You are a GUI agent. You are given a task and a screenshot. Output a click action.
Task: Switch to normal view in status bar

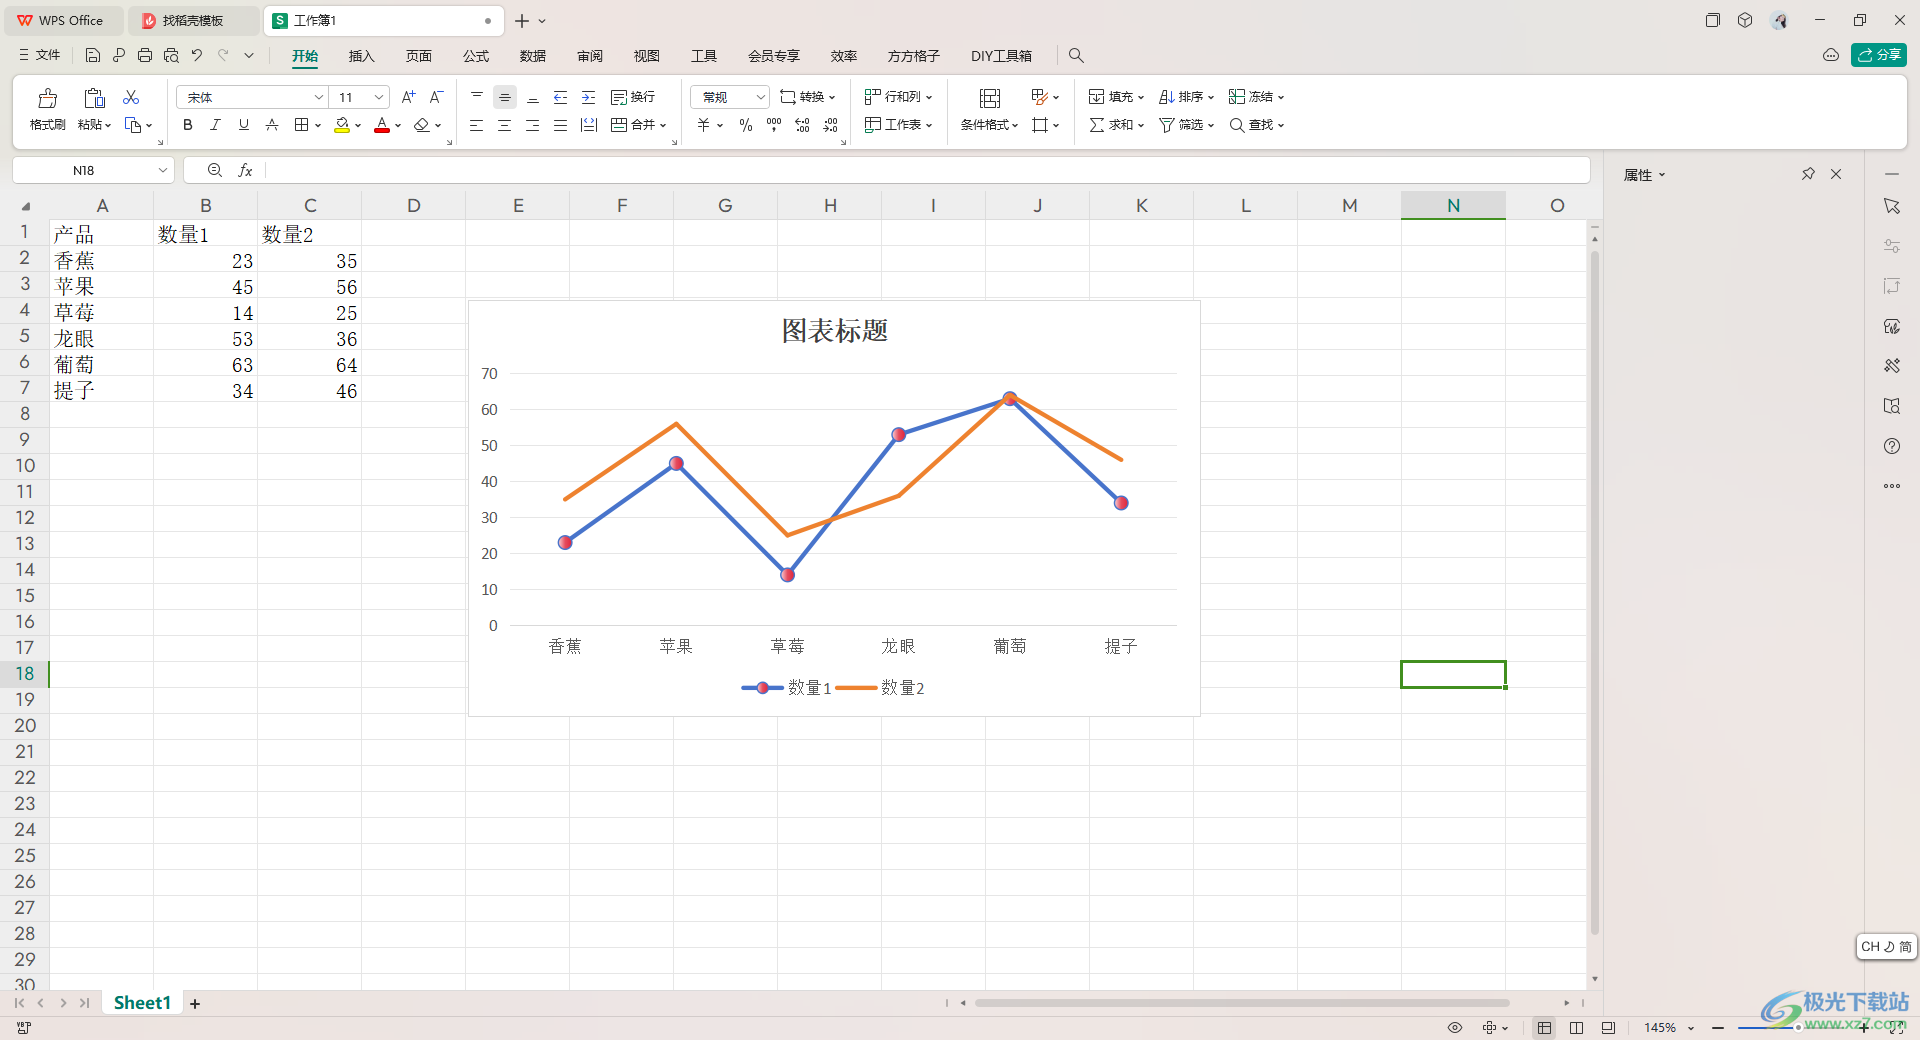(1545, 1028)
